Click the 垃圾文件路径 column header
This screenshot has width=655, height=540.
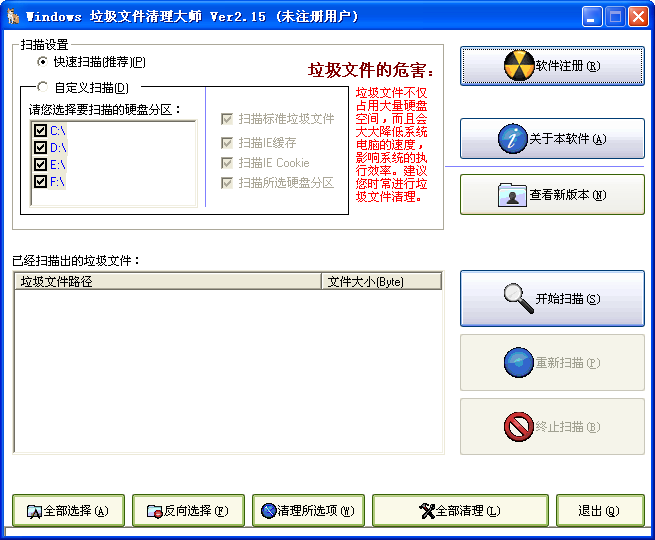coord(167,282)
